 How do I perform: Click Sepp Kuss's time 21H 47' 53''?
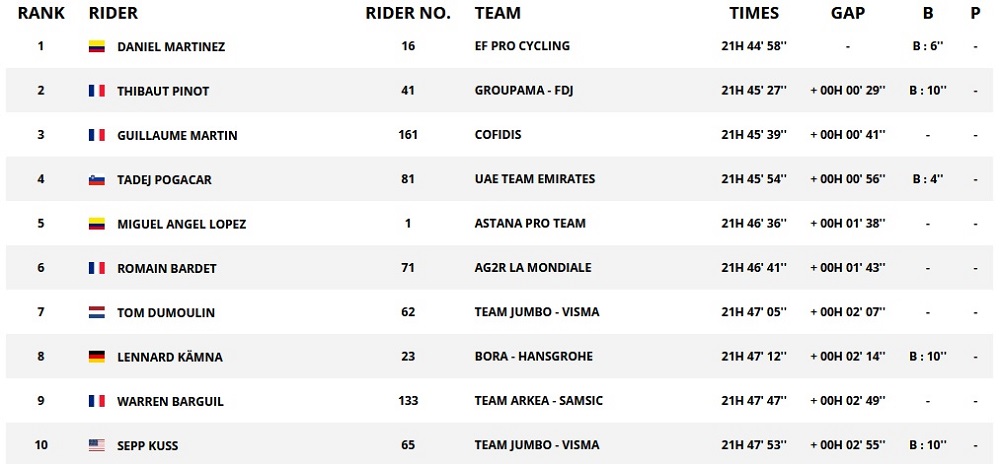[754, 445]
